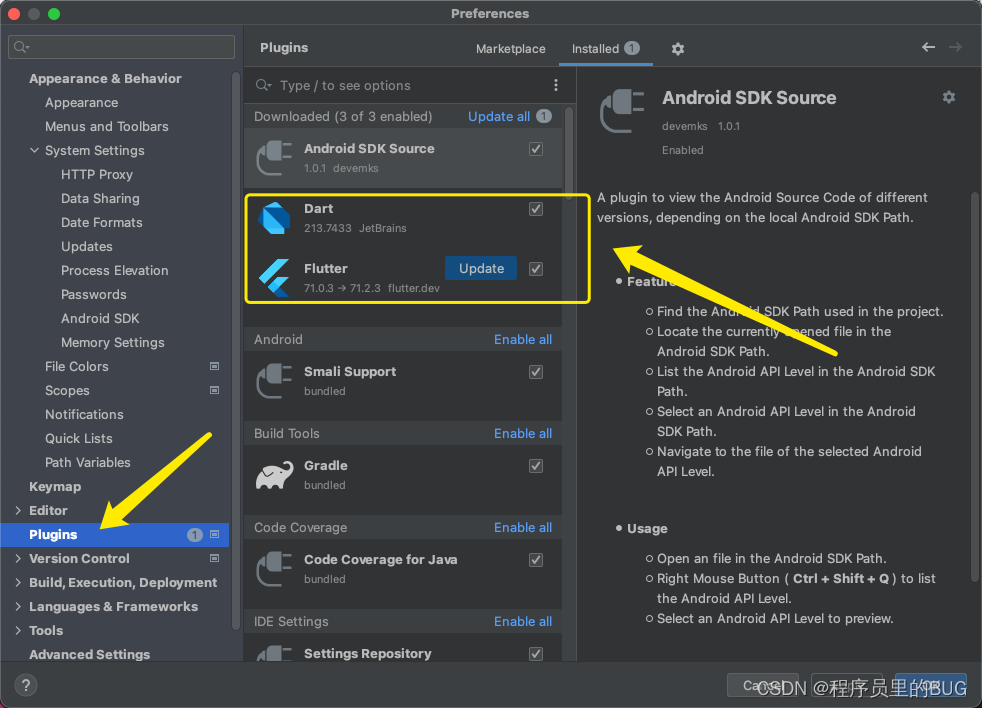Click the plugin filter search field
Screen dimensions: 982x708
(x=401, y=85)
